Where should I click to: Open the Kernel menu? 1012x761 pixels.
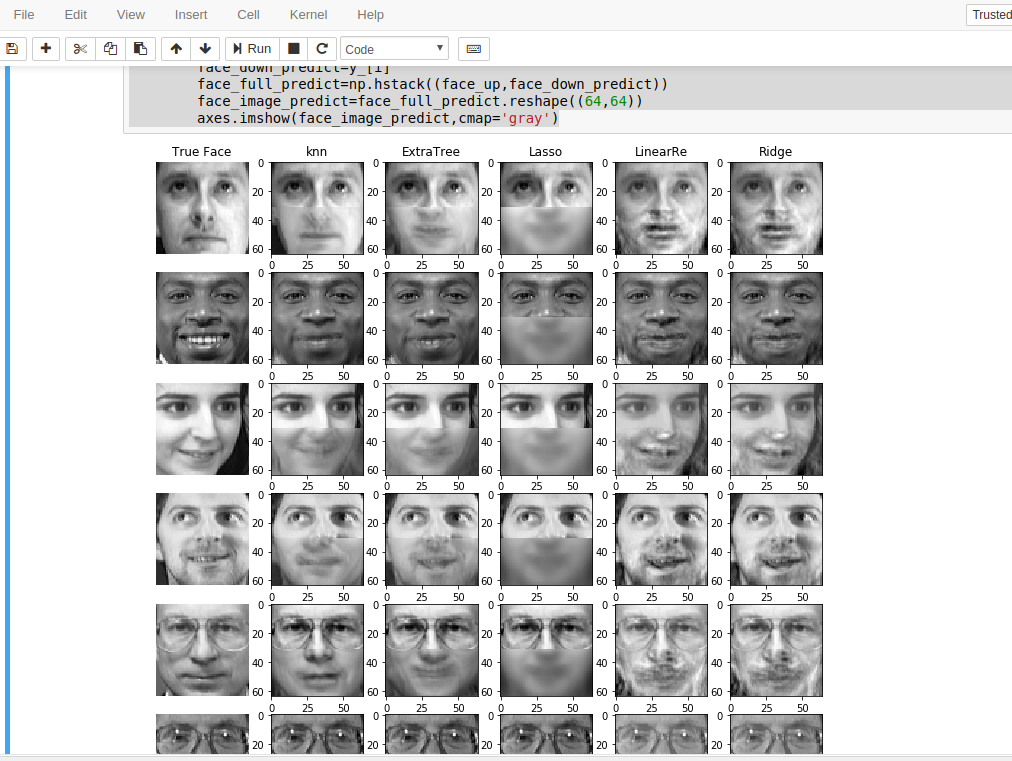(309, 14)
